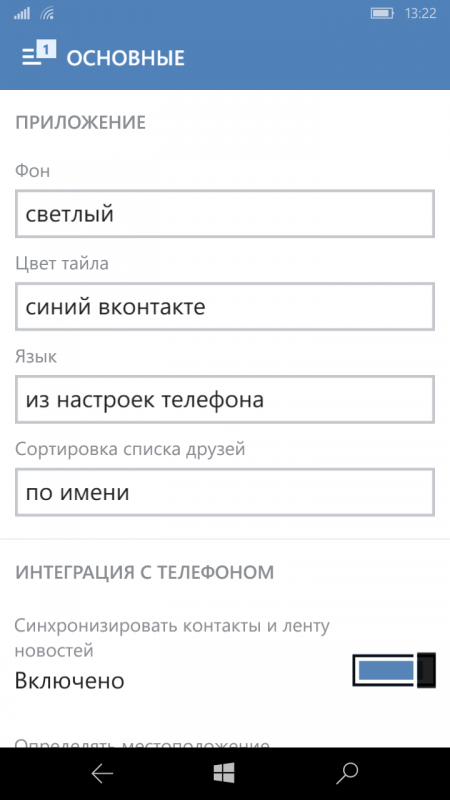Tap the cellular signal strength icon
The height and width of the screenshot is (800, 450).
coord(21,13)
